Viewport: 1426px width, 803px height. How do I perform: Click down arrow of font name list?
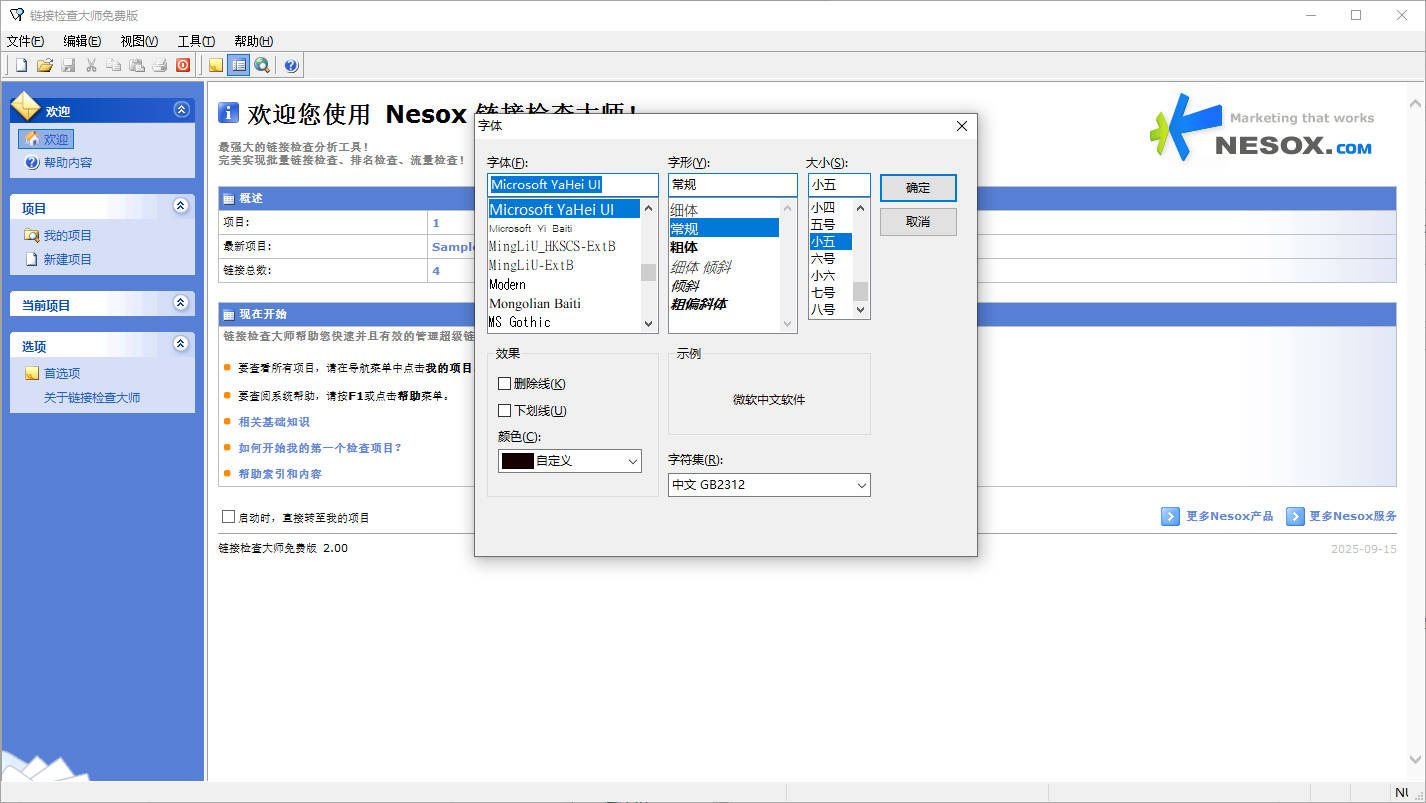648,324
